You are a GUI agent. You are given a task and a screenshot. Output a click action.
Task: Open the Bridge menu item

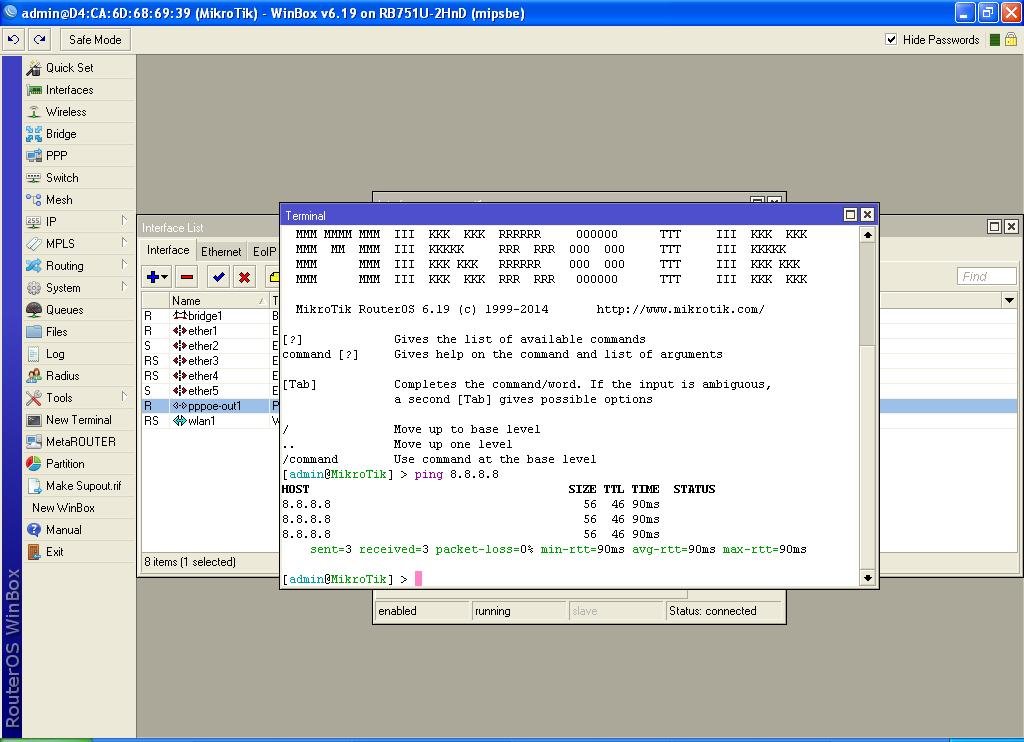click(78, 134)
